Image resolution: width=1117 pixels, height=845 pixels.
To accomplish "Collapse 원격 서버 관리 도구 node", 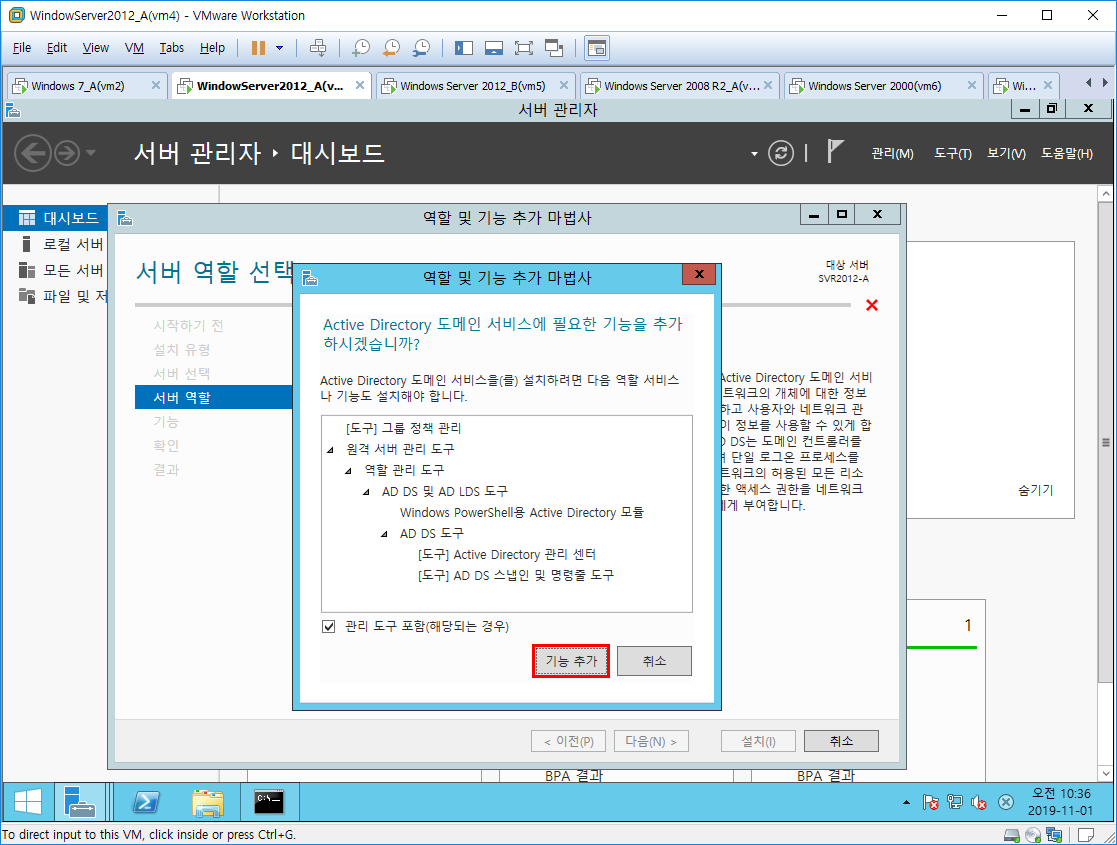I will [x=331, y=450].
